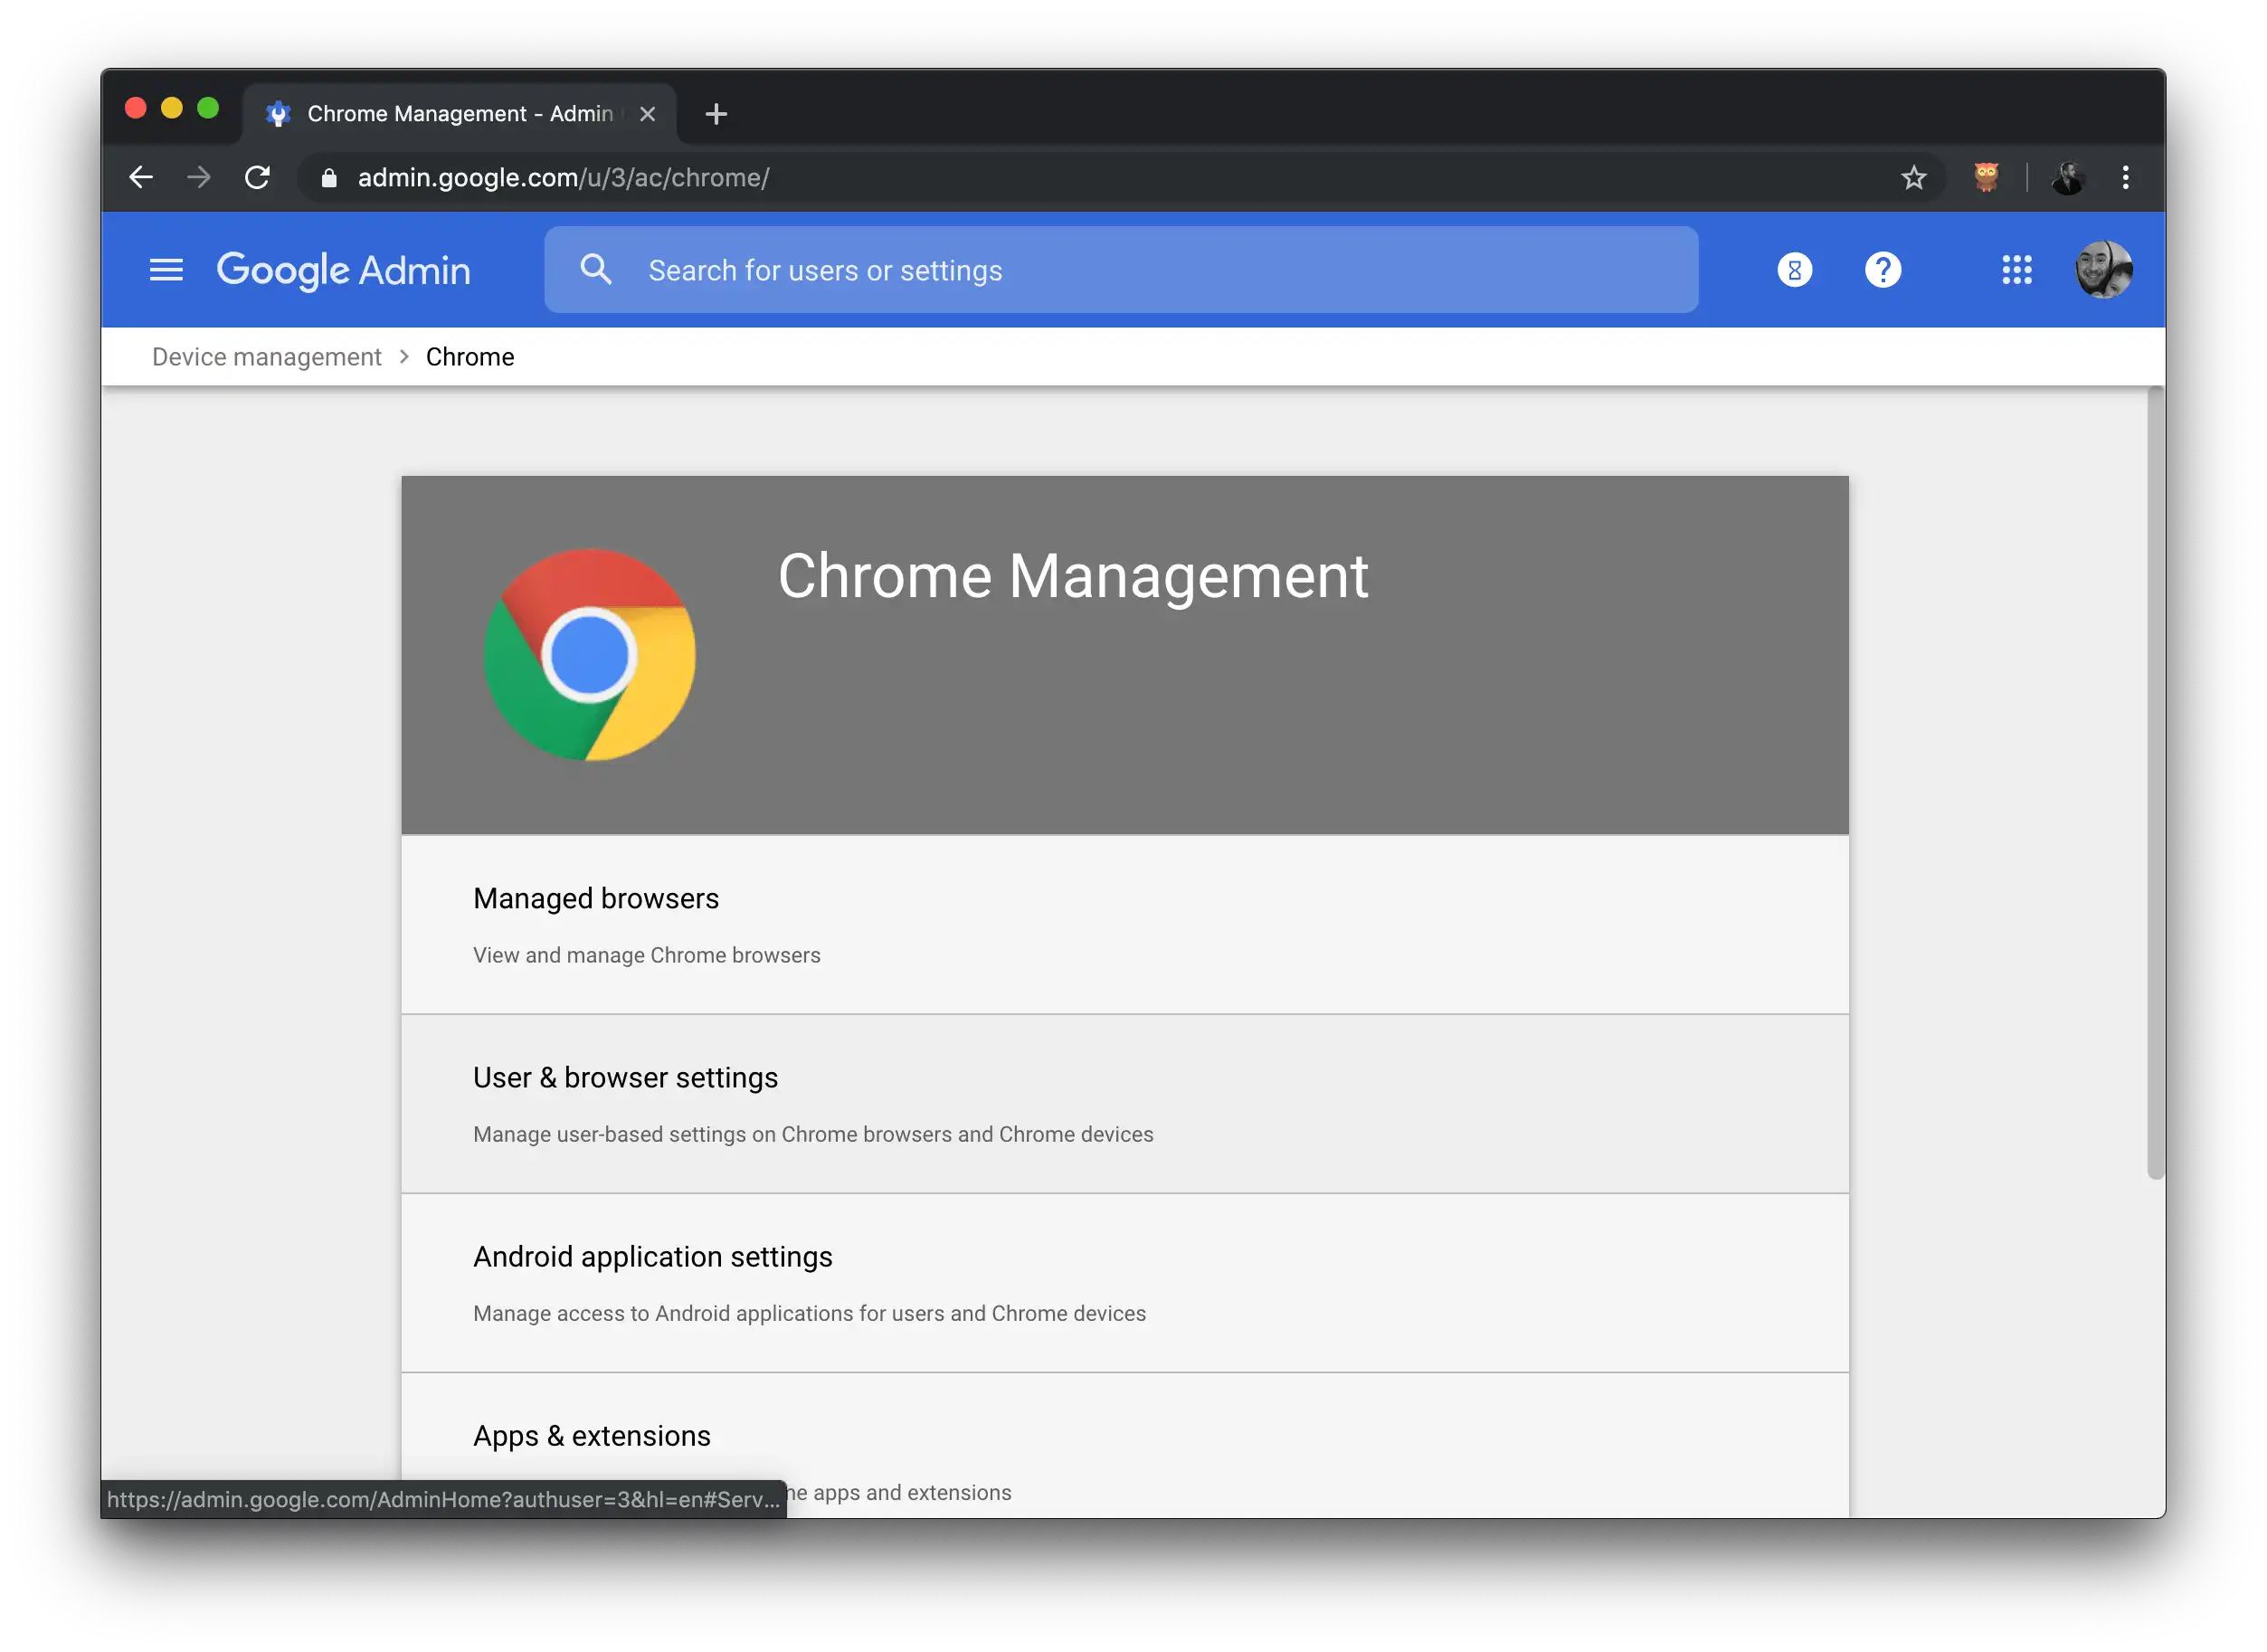Click the search magnifier icon
This screenshot has height=1652, width=2267.
click(x=596, y=269)
